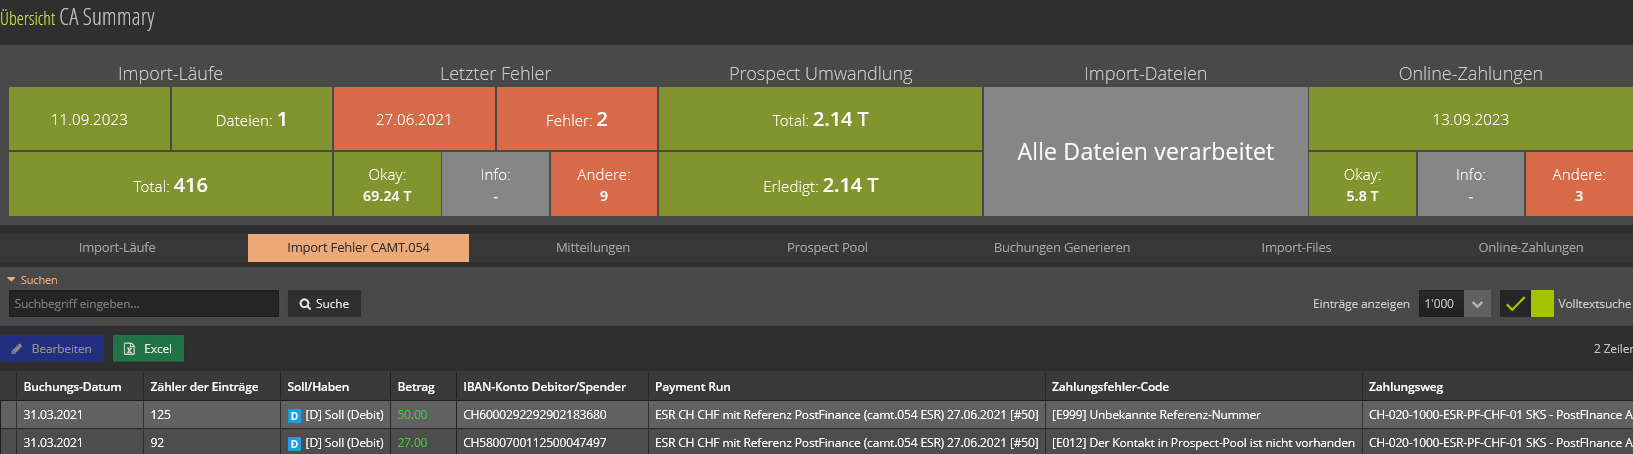The height and width of the screenshot is (454, 1633).
Task: Click the green Total: 416 import runs tile
Action: click(170, 185)
